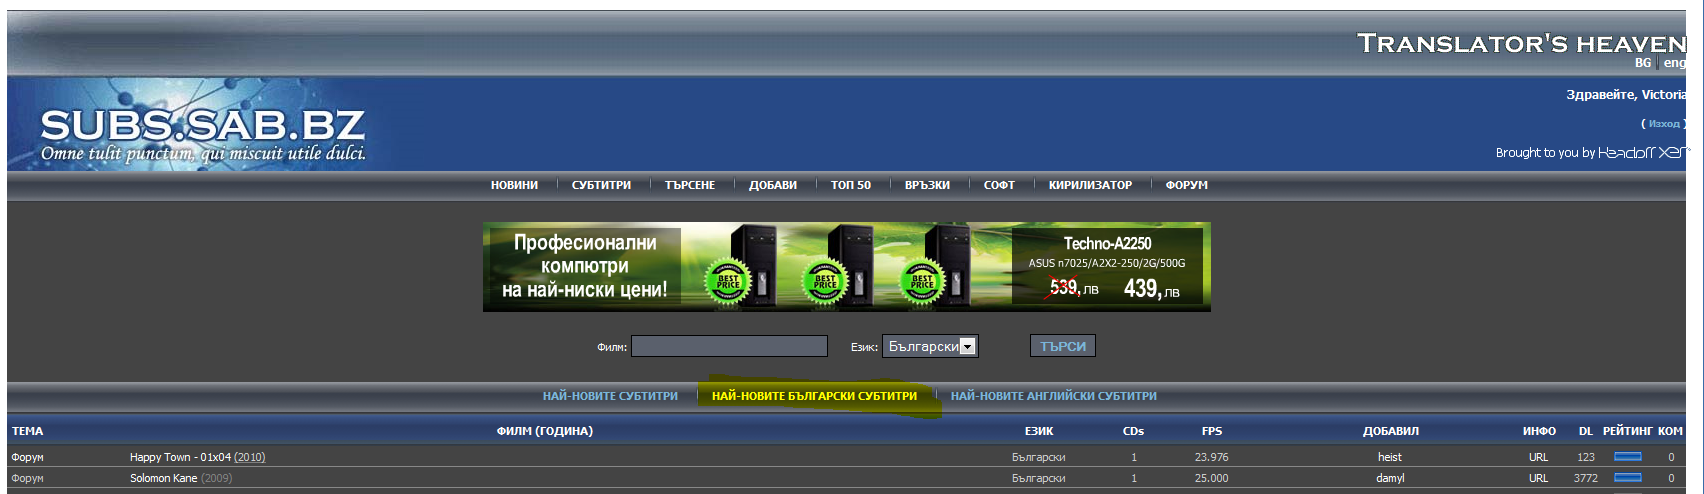Log out via the Изход link
1704x494 pixels.
click(1664, 124)
